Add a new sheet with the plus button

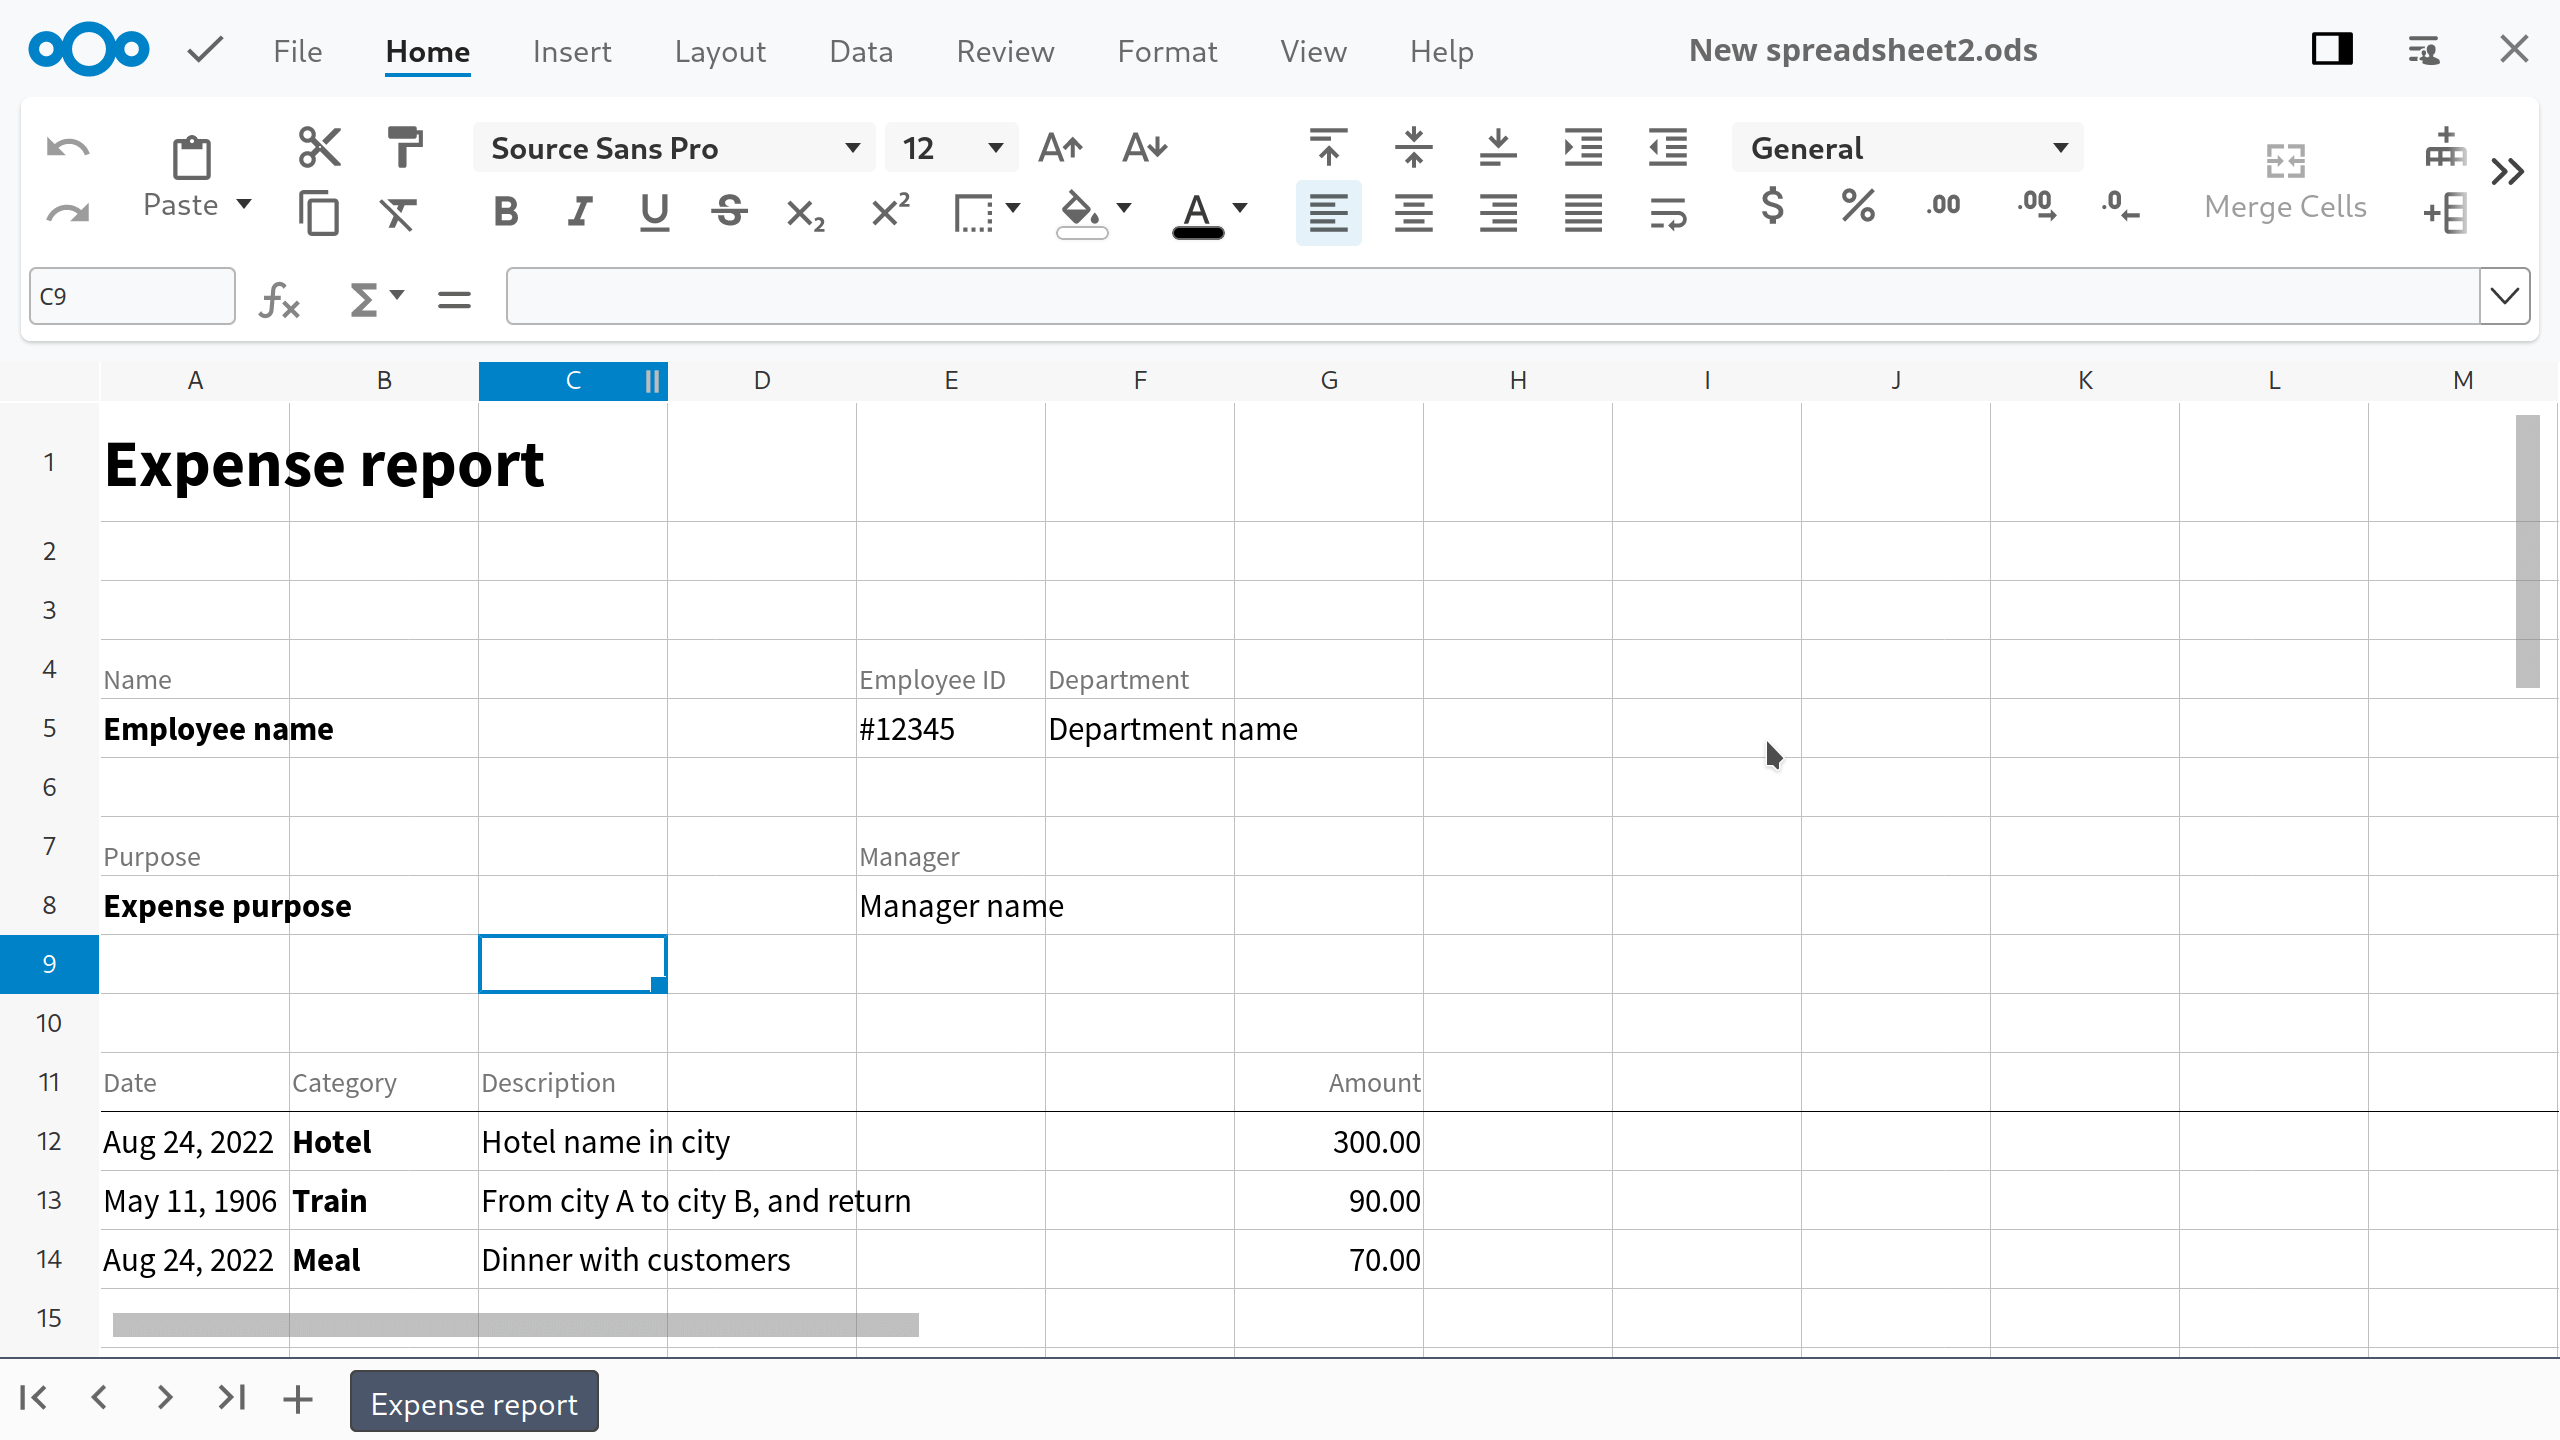296,1398
